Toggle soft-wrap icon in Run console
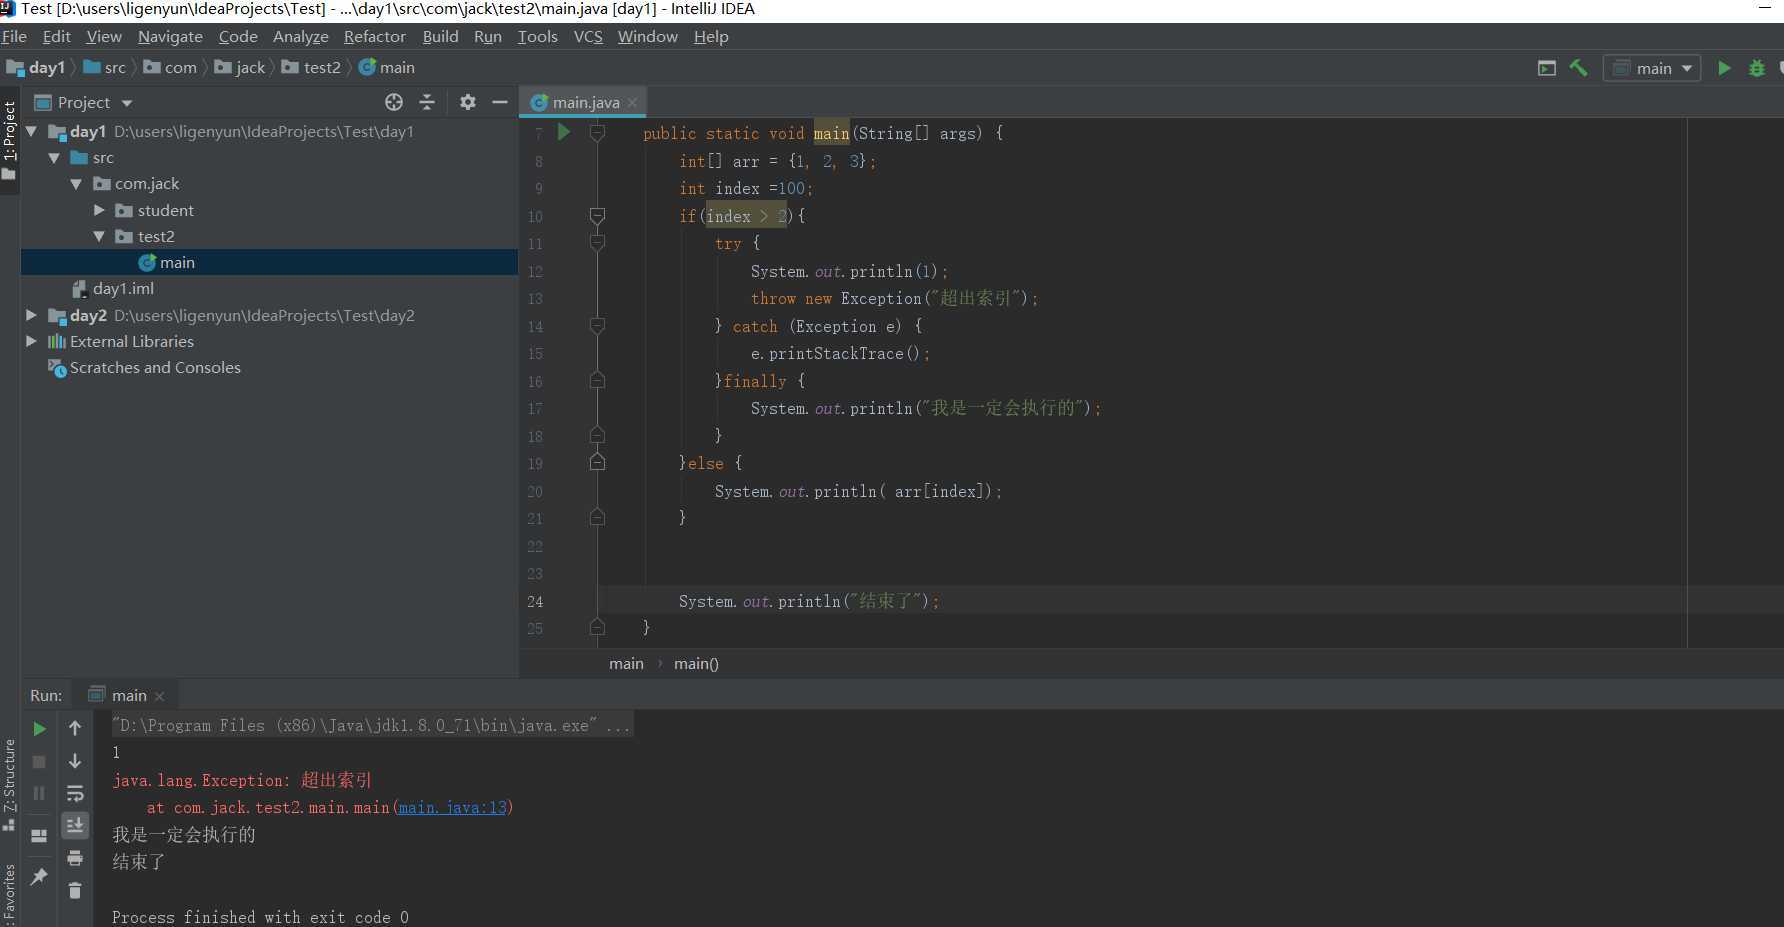The width and height of the screenshot is (1784, 927). [x=75, y=794]
